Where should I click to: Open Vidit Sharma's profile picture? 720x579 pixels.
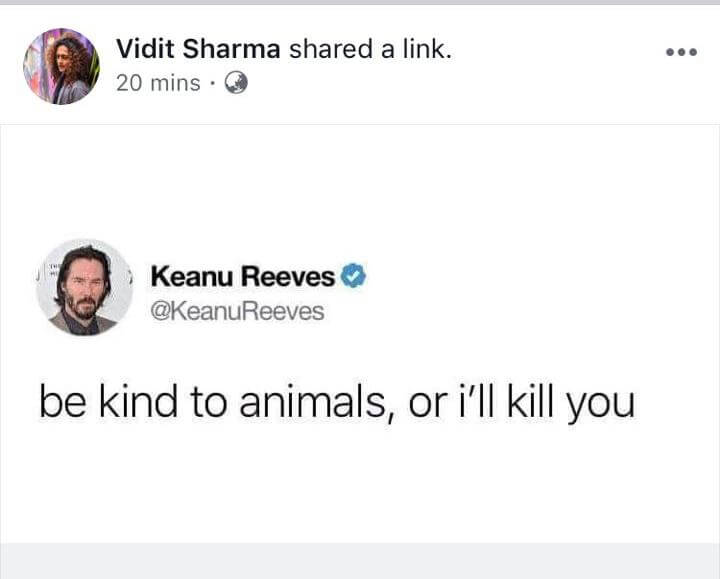62,66
